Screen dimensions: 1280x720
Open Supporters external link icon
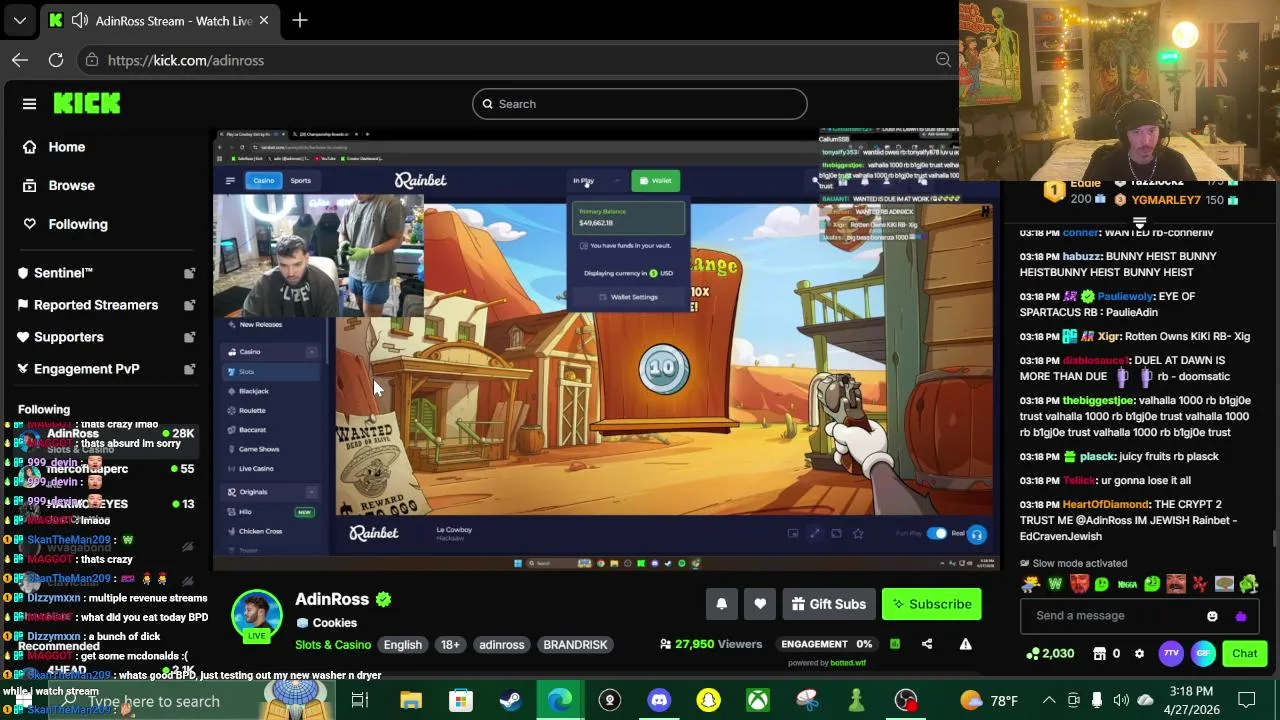[189, 337]
